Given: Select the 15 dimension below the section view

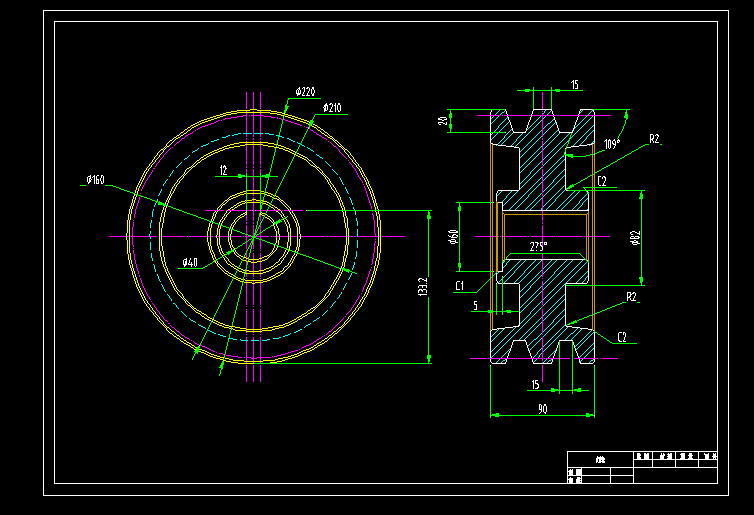Looking at the screenshot, I should [x=535, y=385].
